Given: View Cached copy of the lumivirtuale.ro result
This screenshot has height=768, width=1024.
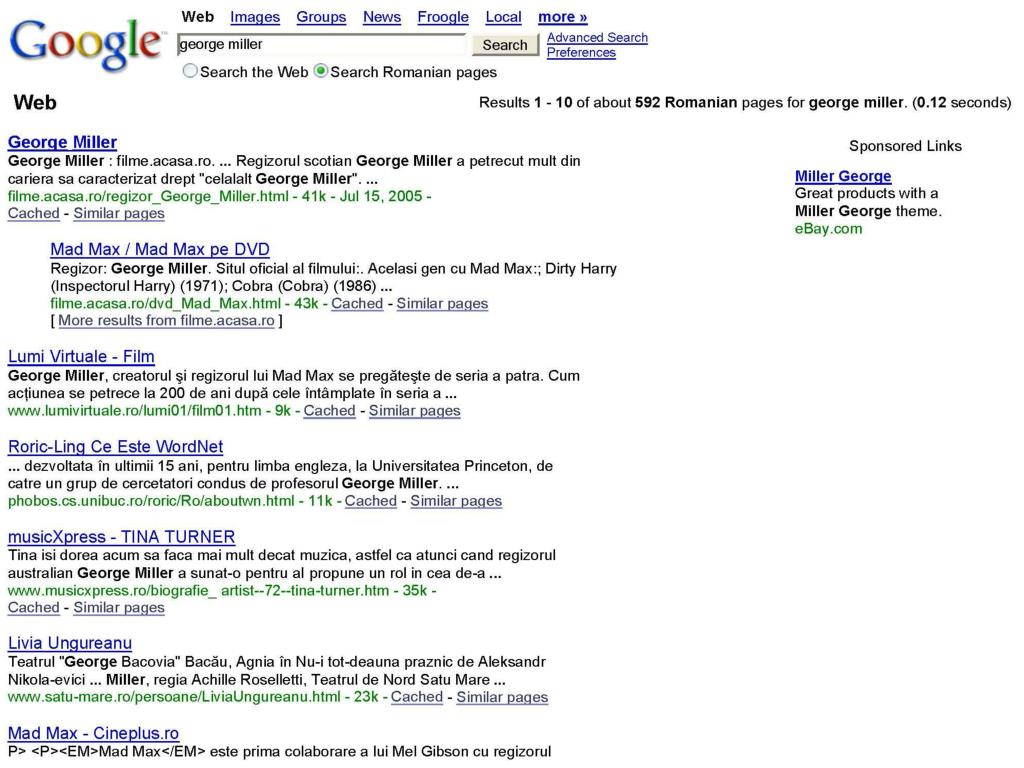Looking at the screenshot, I should [329, 411].
